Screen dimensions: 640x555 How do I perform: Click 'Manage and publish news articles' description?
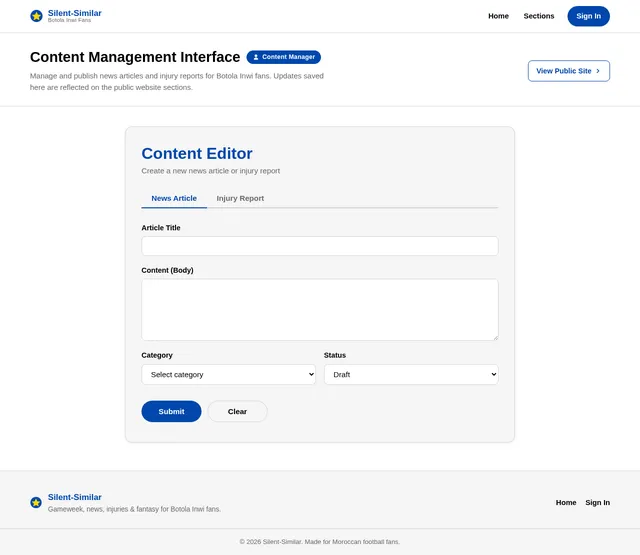[x=177, y=82]
